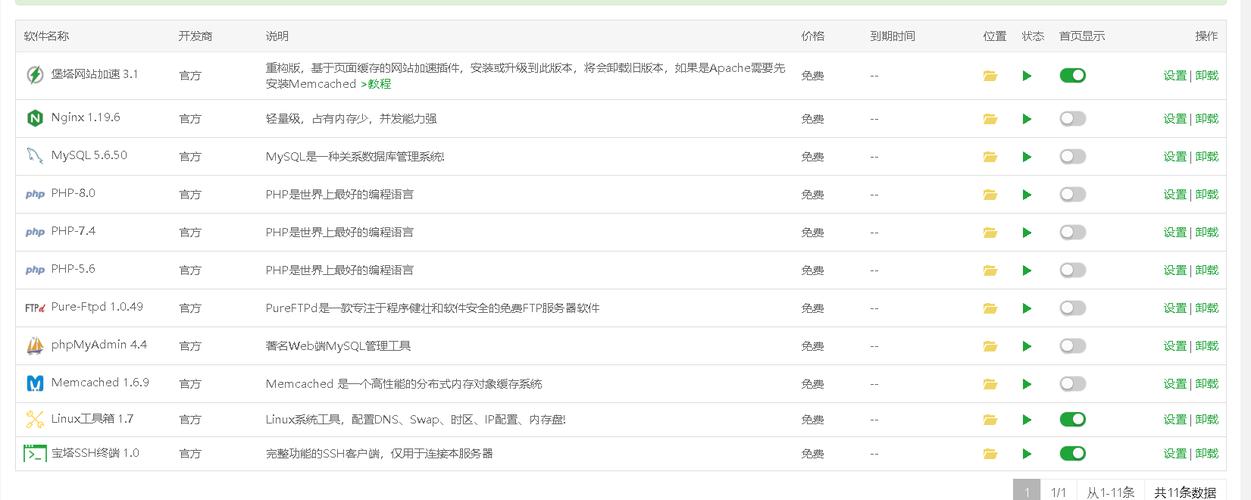
Task: Disable homepage display for 堡塔网站加速 3.1
Action: tap(1073, 75)
